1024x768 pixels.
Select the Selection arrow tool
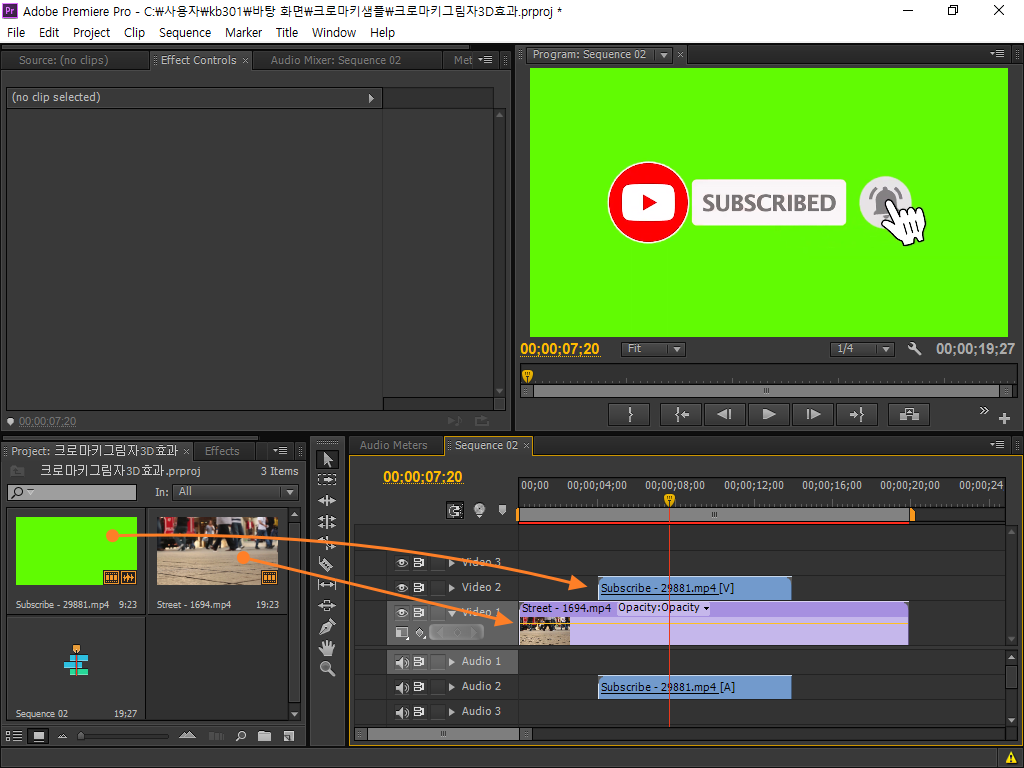click(x=327, y=460)
